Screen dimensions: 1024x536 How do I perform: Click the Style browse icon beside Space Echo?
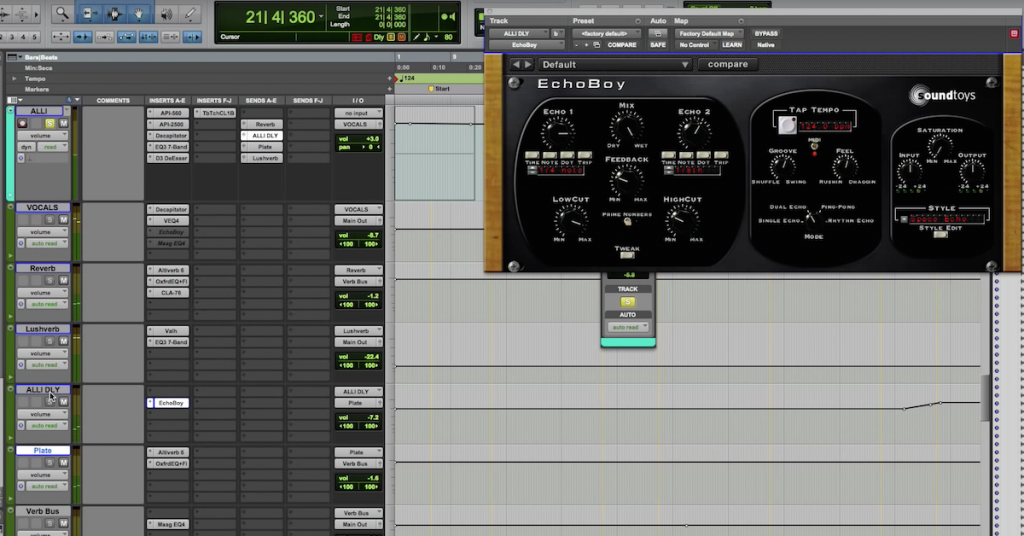click(904, 219)
